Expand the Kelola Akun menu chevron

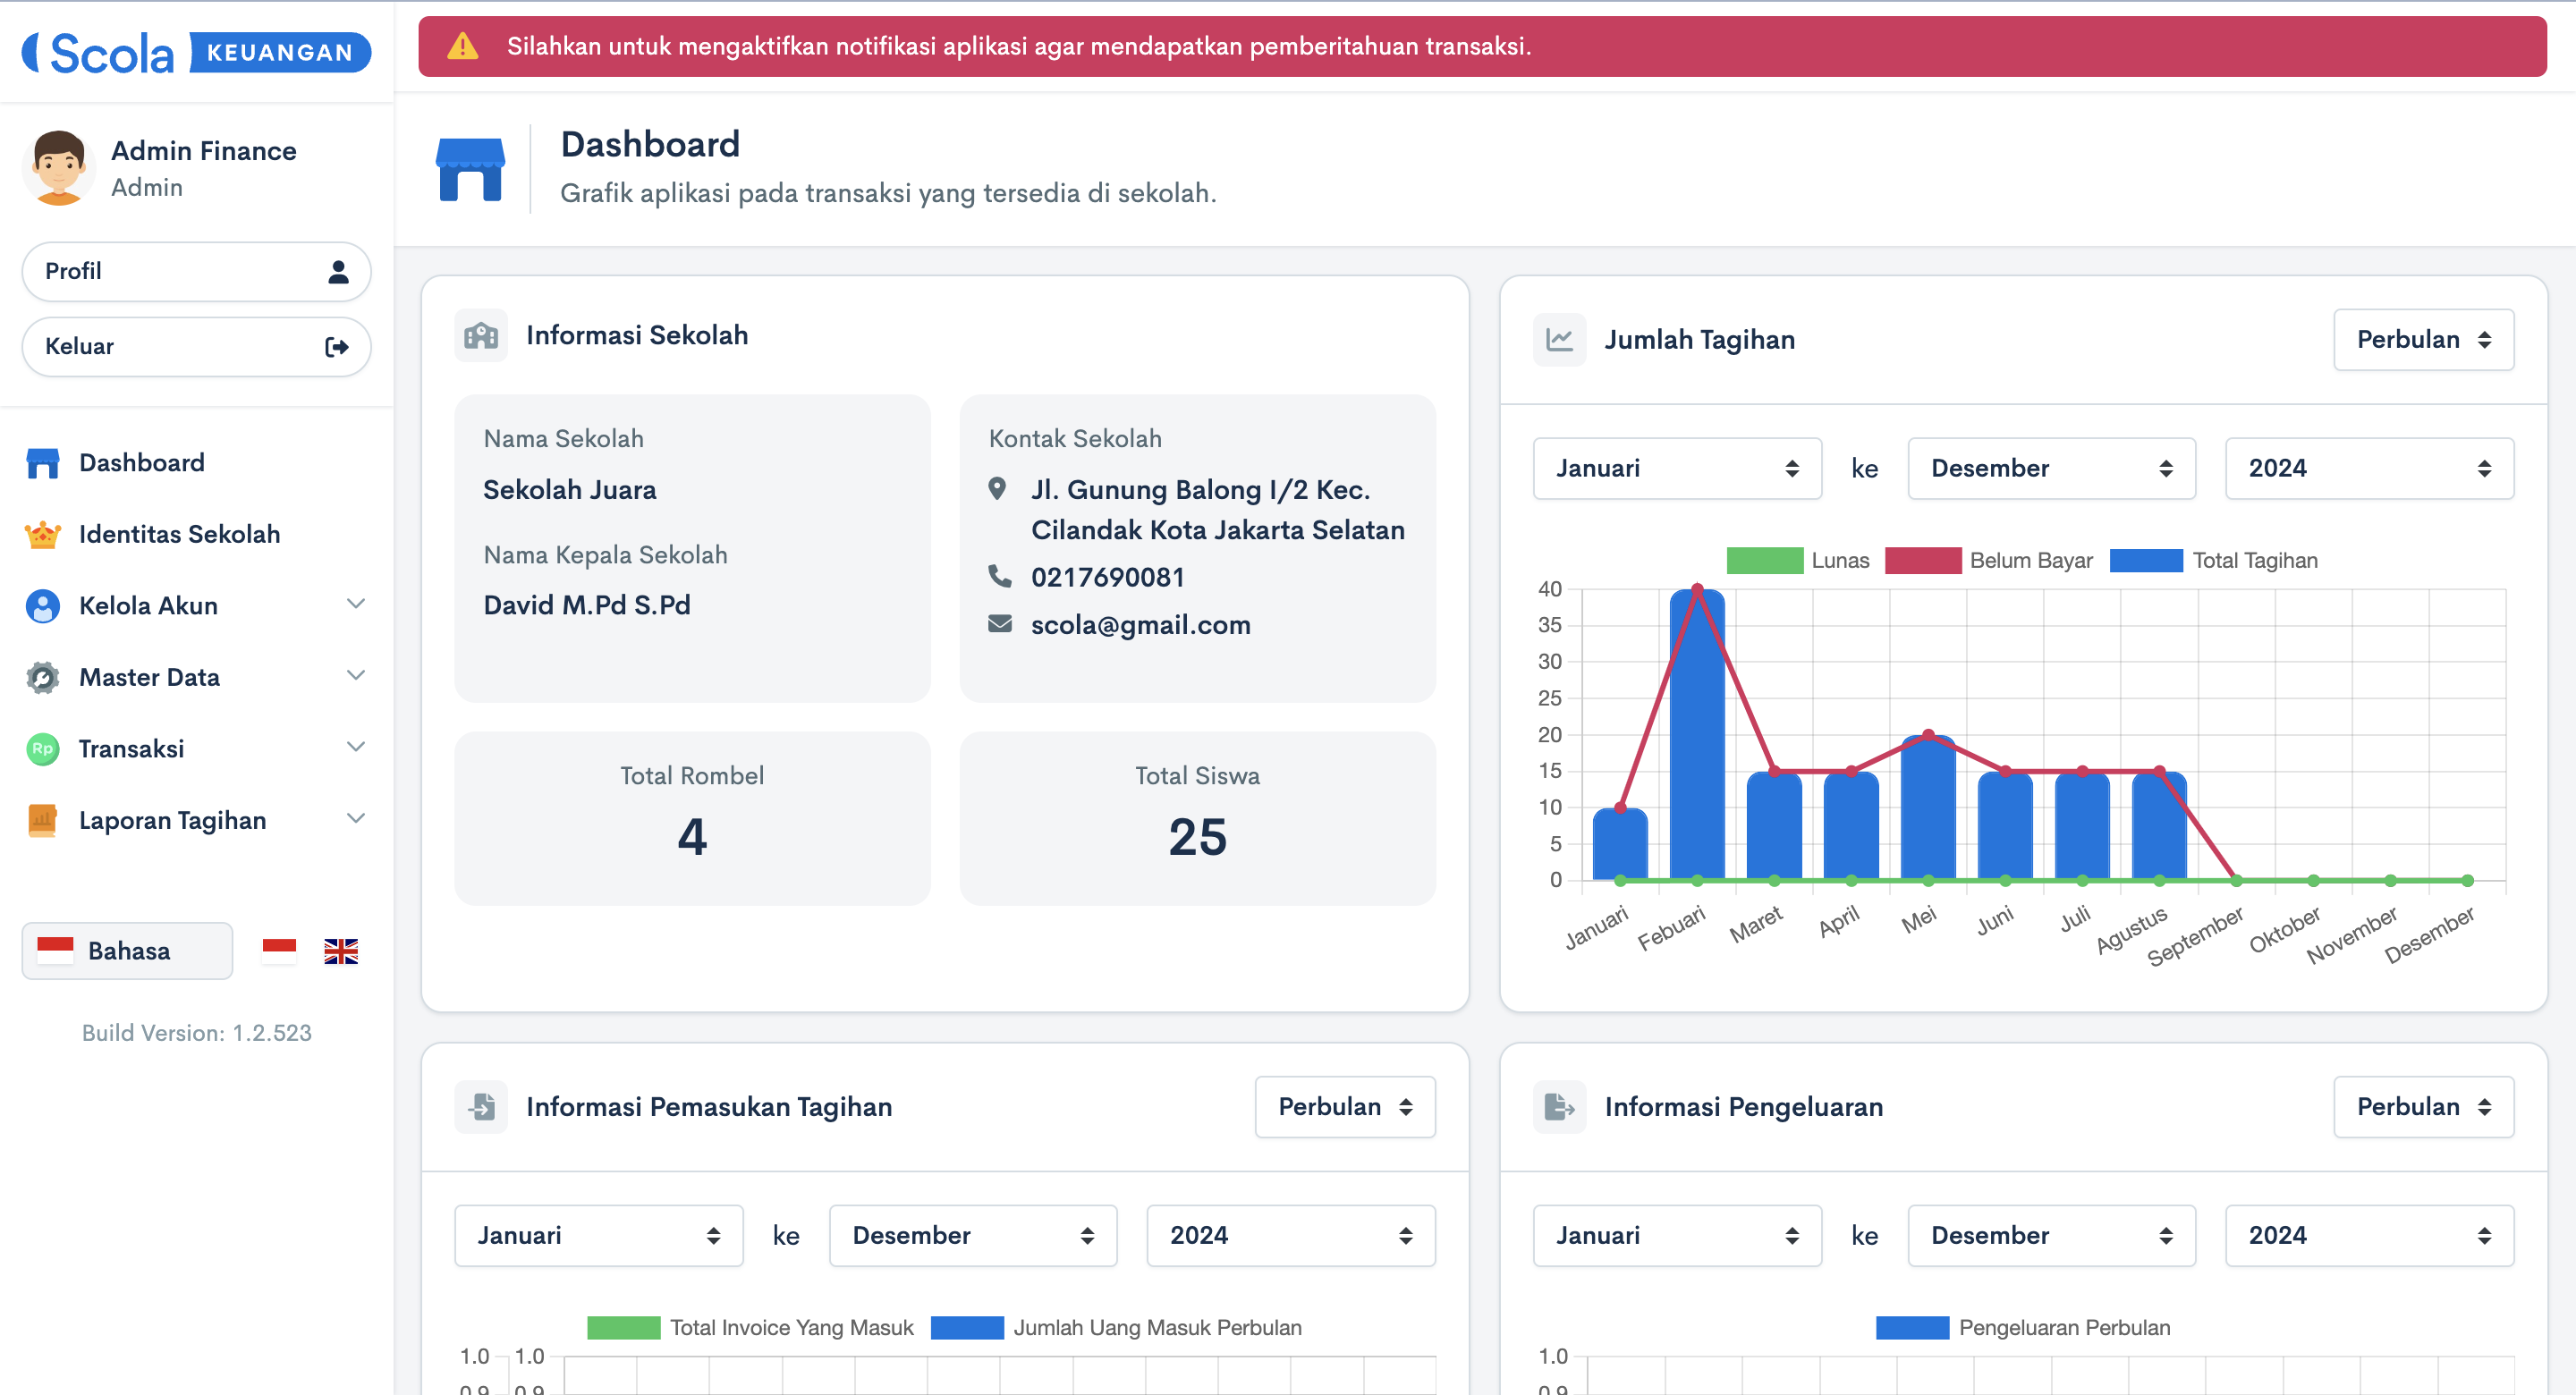tap(355, 604)
